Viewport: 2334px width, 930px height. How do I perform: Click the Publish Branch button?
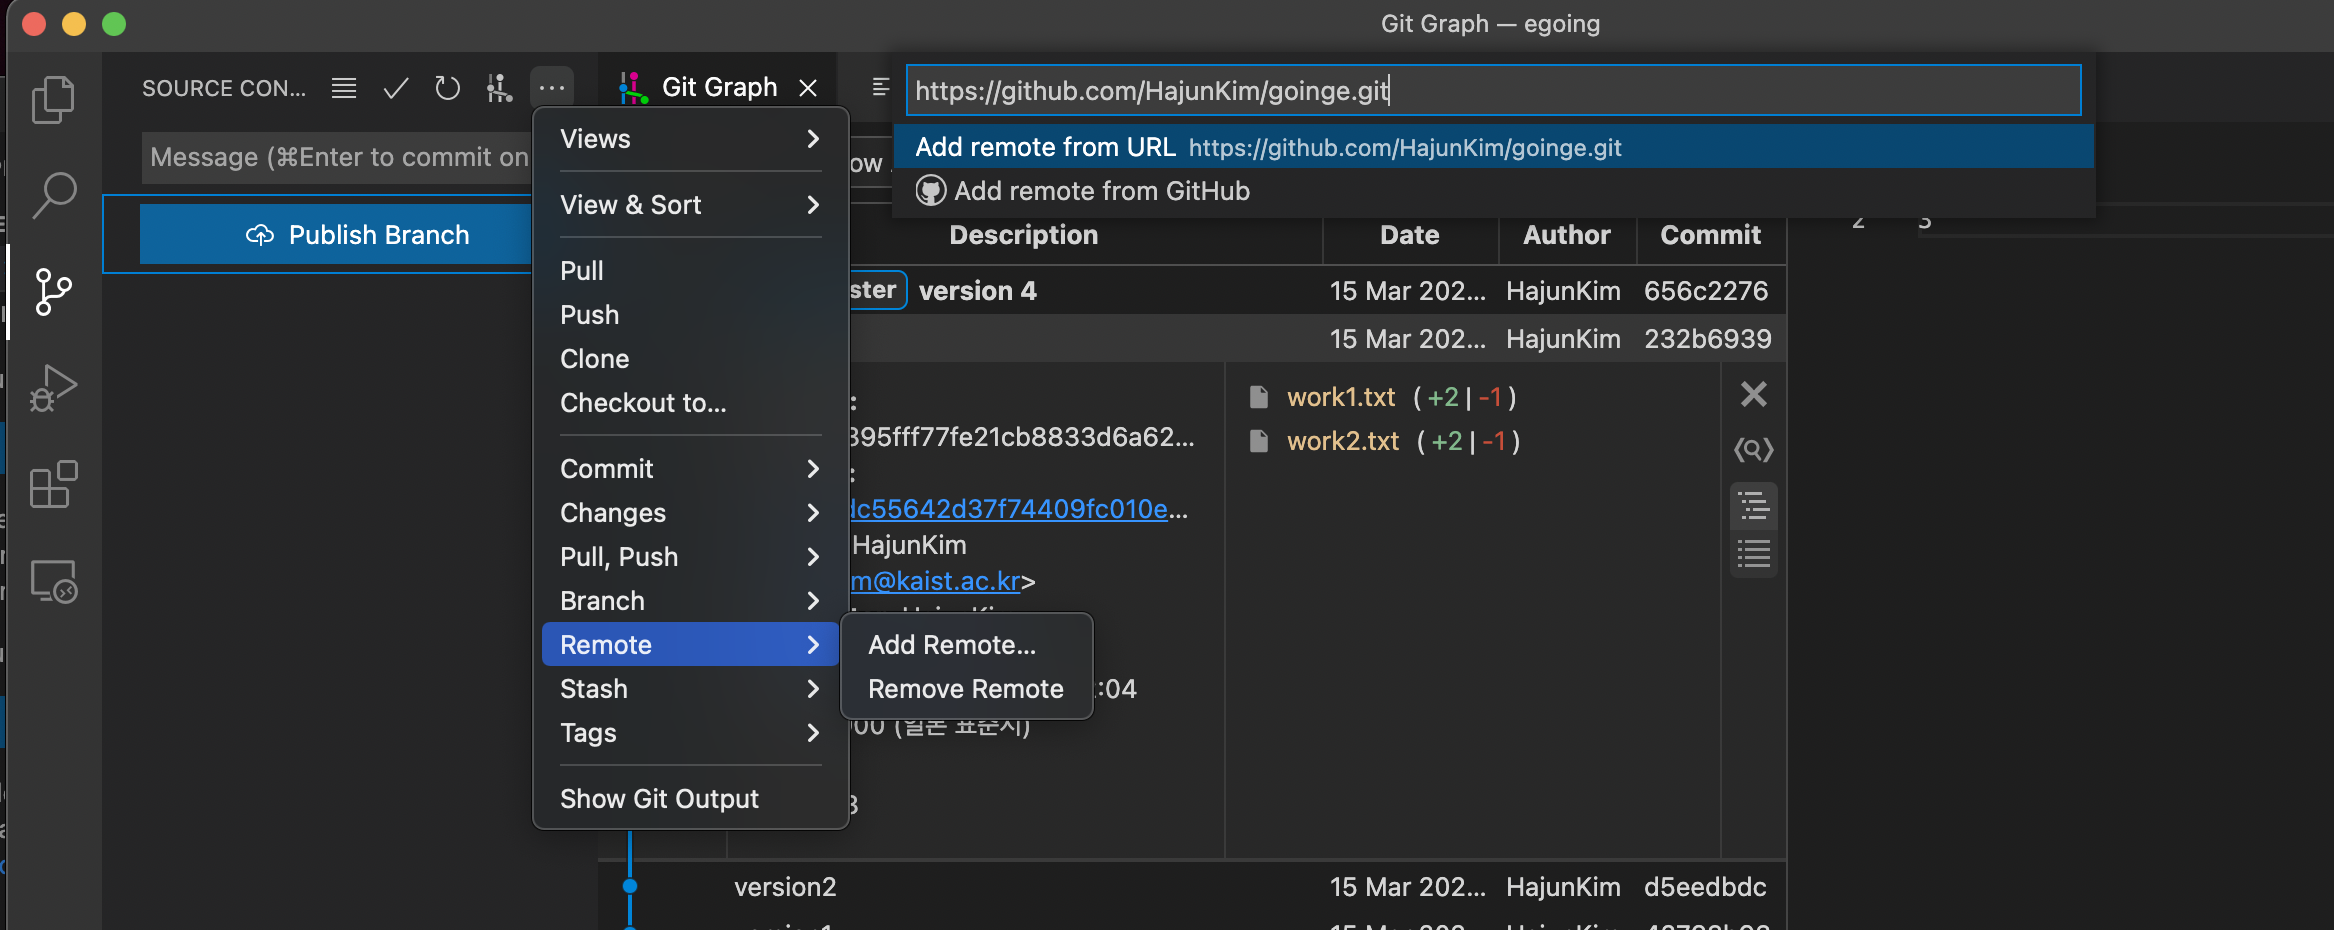336,235
